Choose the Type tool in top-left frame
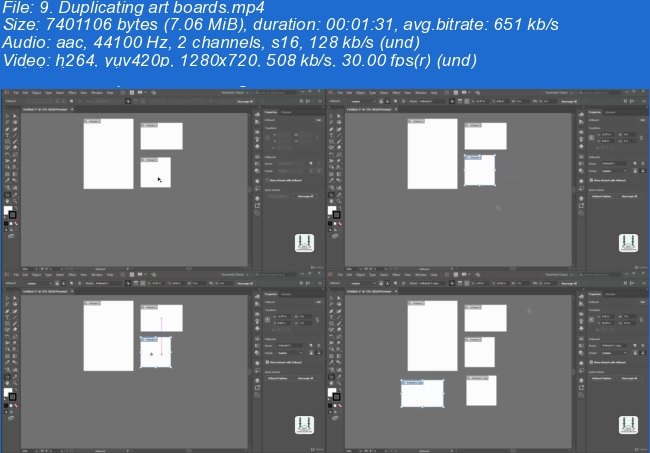Image resolution: width=650 pixels, height=453 pixels. (7, 135)
